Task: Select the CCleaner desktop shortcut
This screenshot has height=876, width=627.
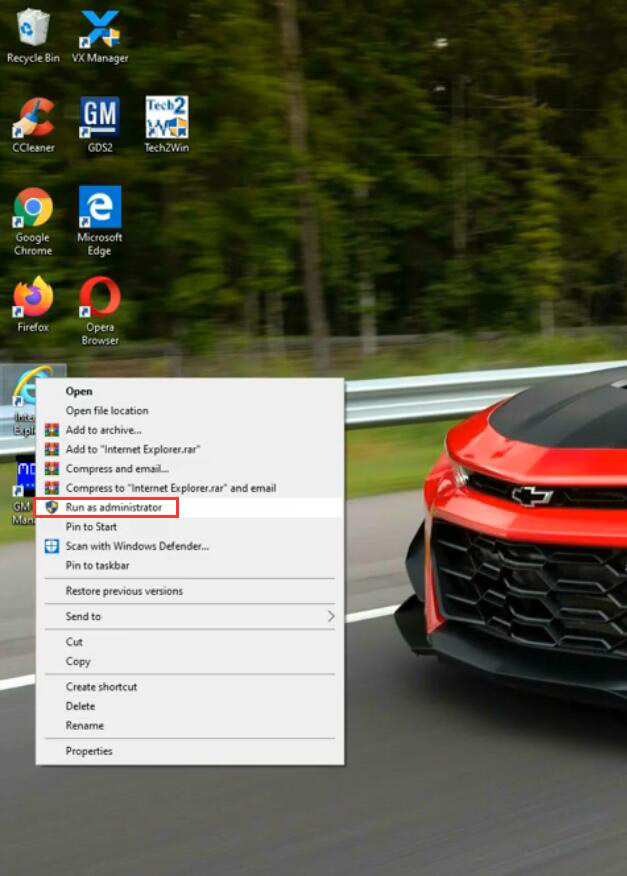Action: [33, 120]
